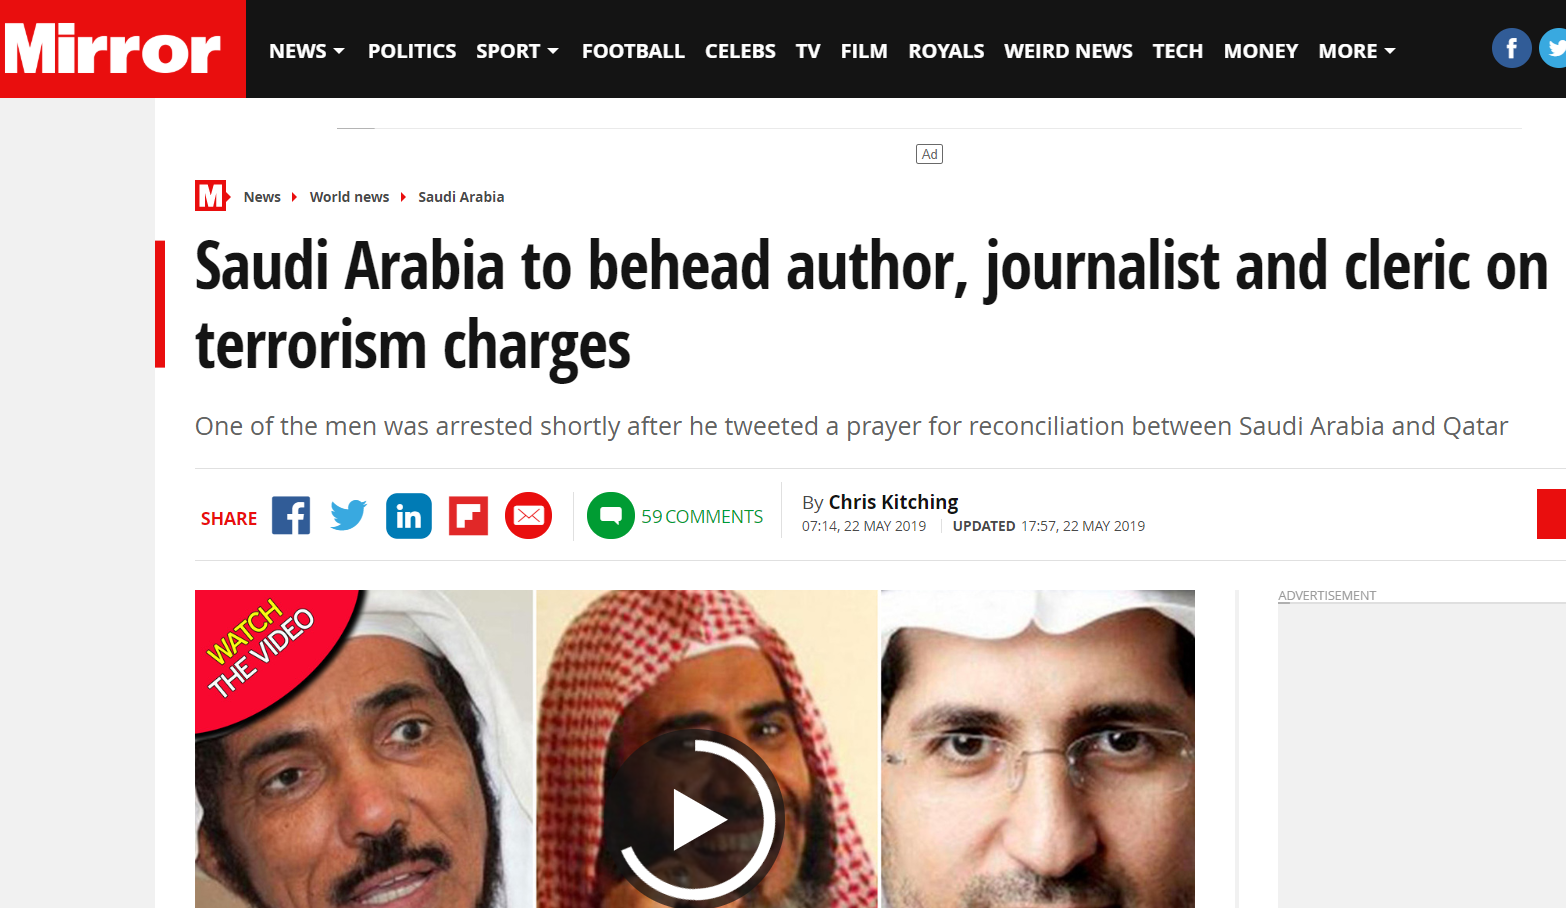The image size is (1566, 908).
Task: Play the article video
Action: point(695,820)
